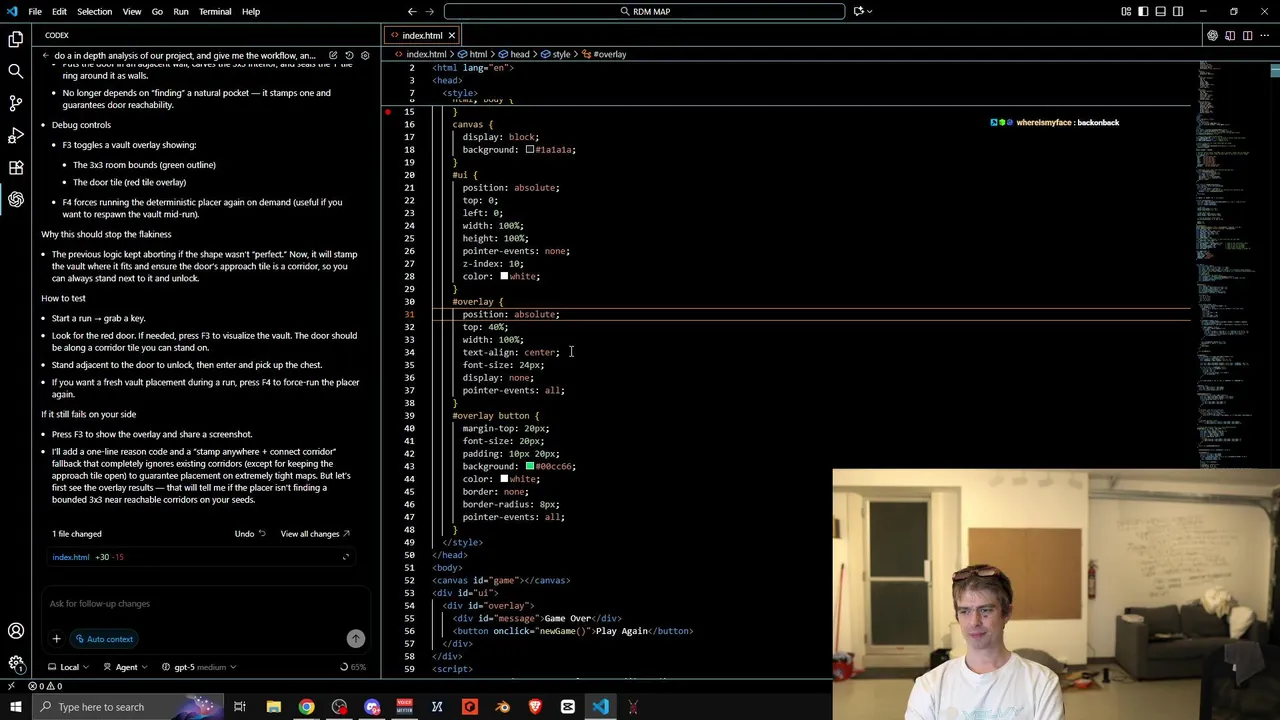Start a new Codex chat
The height and width of the screenshot is (720, 1280).
[333, 55]
